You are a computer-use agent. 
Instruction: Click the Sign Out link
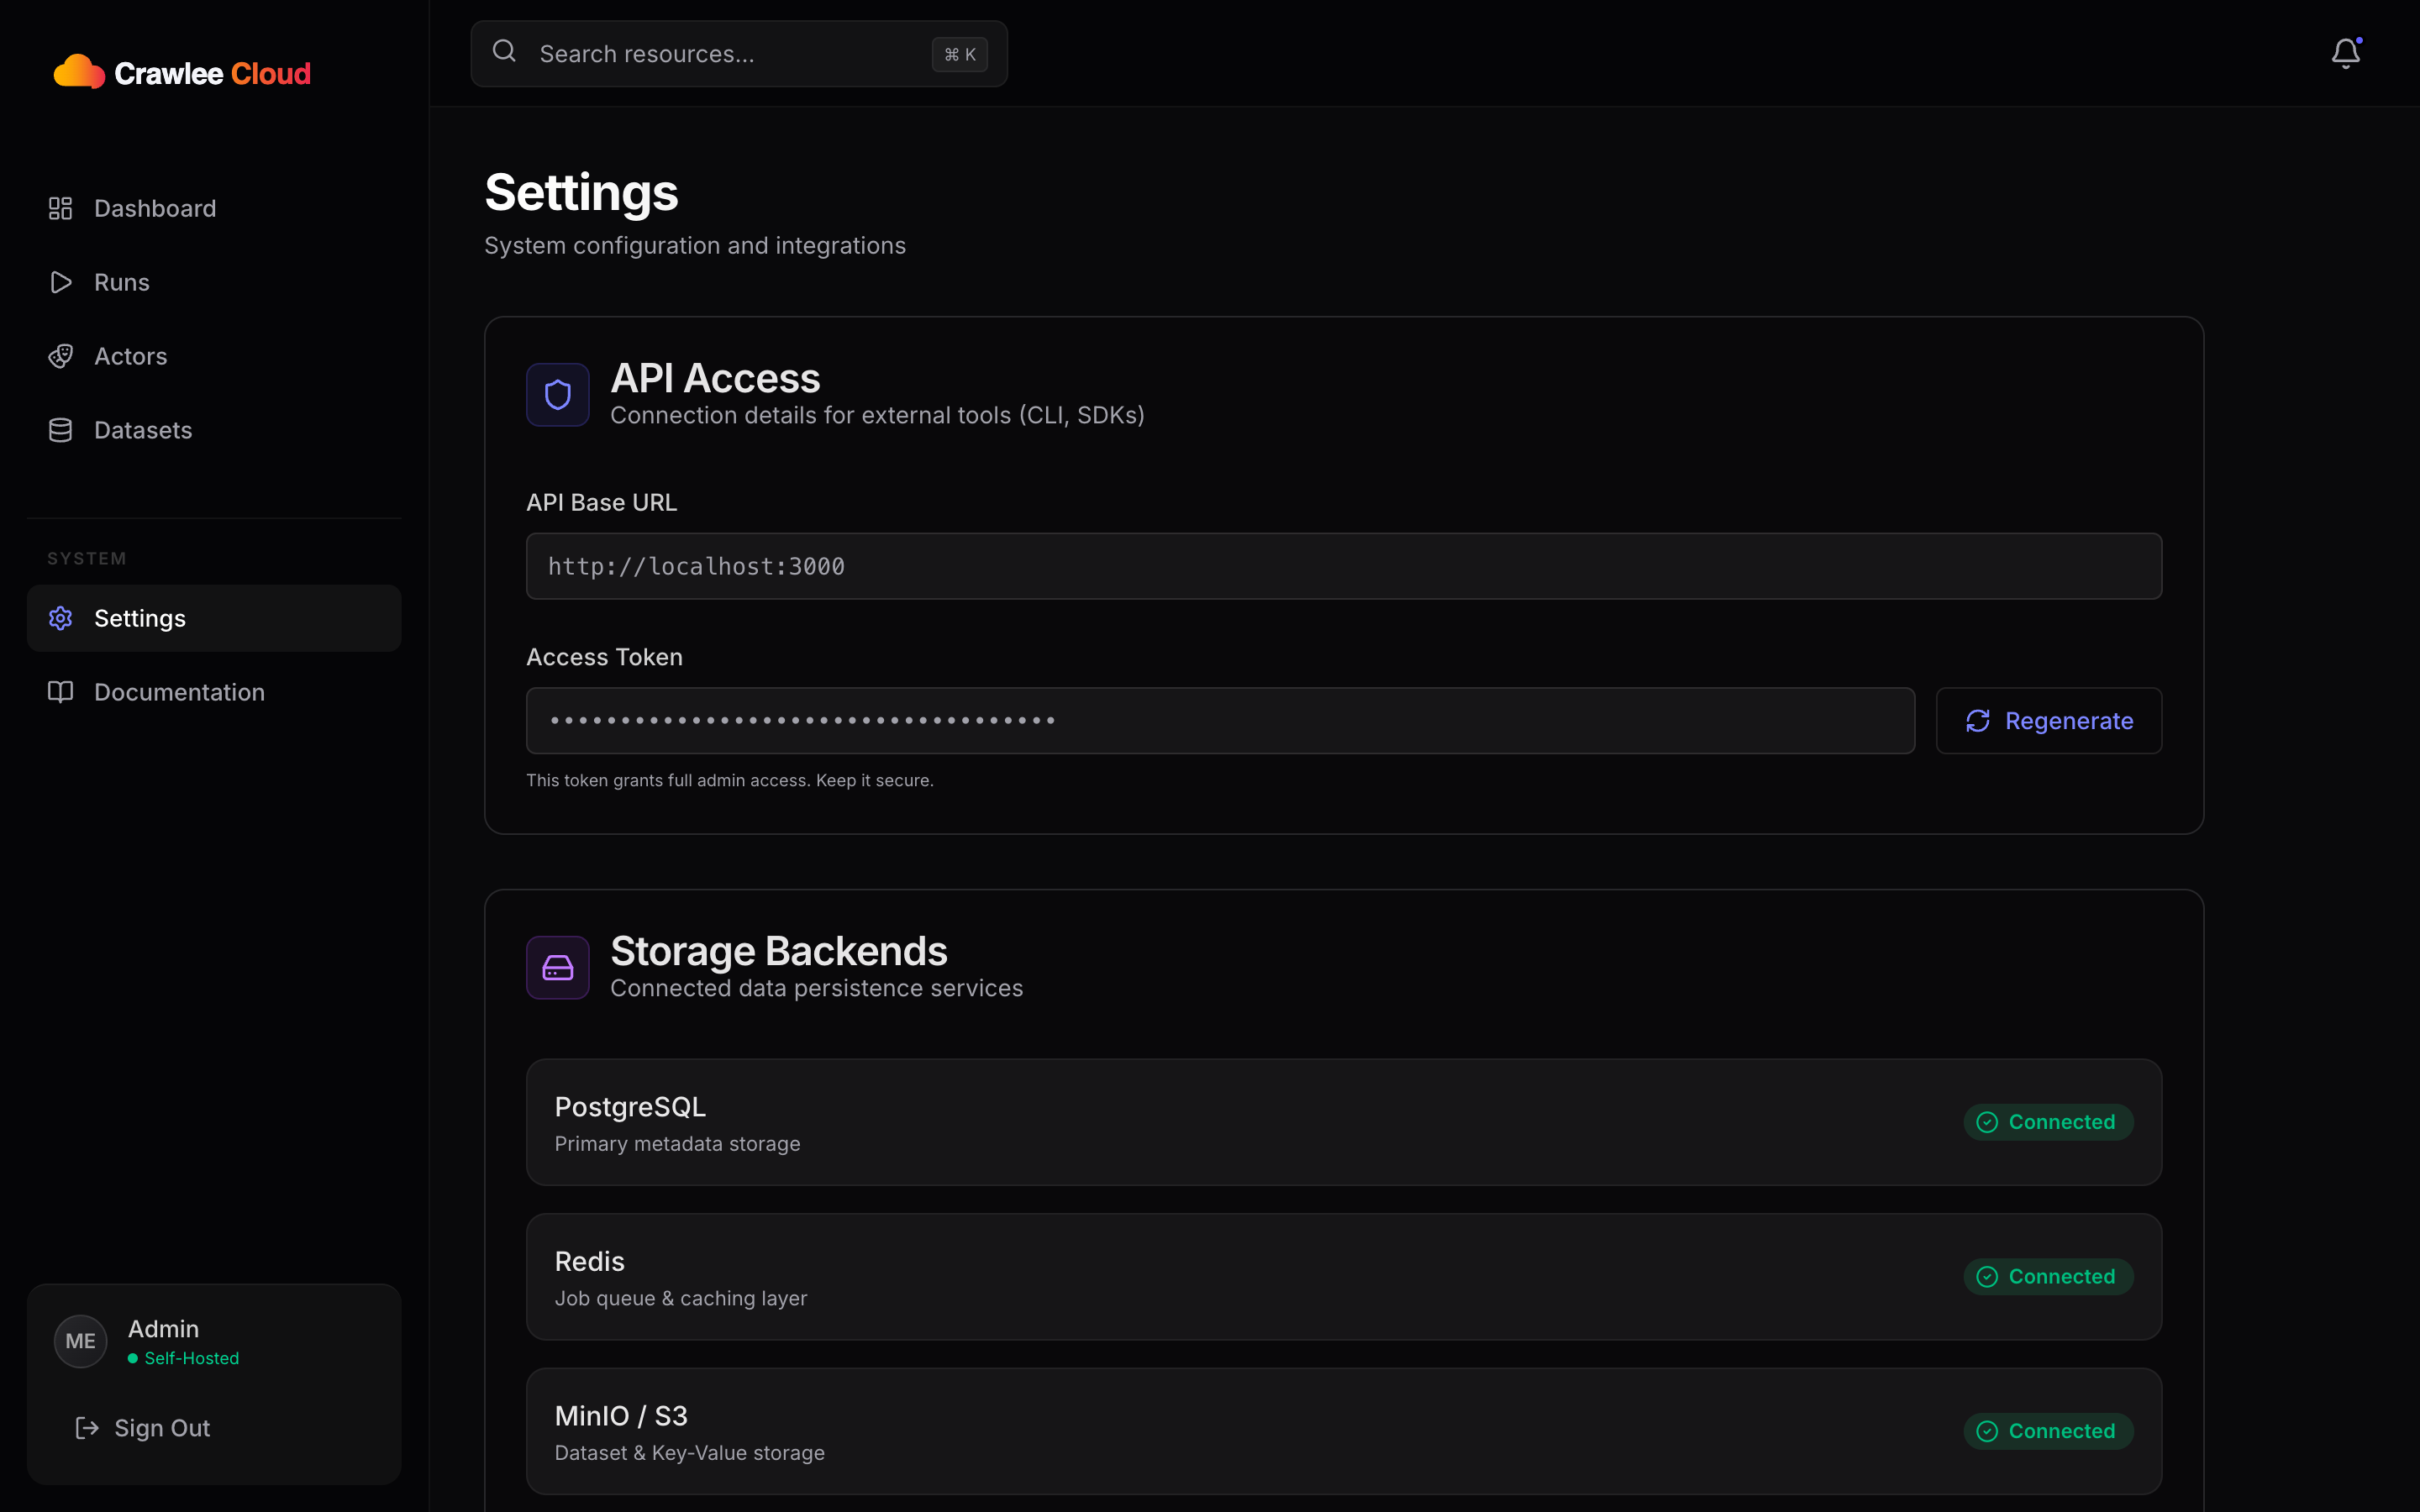(161, 1427)
